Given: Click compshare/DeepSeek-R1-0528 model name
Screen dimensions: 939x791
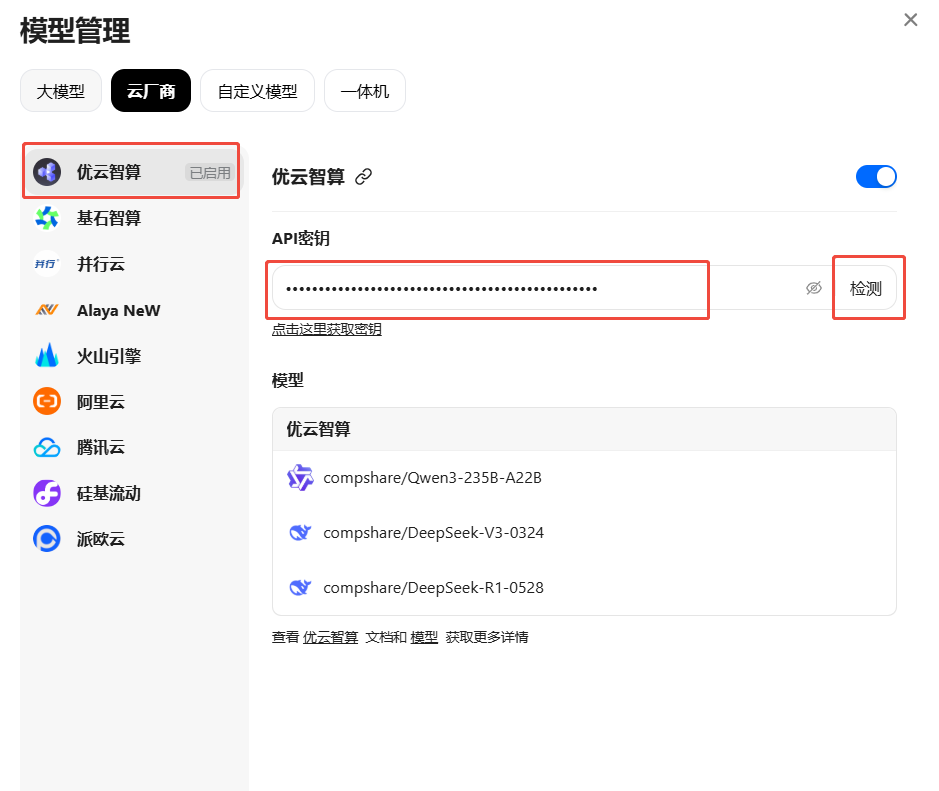Looking at the screenshot, I should pyautogui.click(x=434, y=587).
